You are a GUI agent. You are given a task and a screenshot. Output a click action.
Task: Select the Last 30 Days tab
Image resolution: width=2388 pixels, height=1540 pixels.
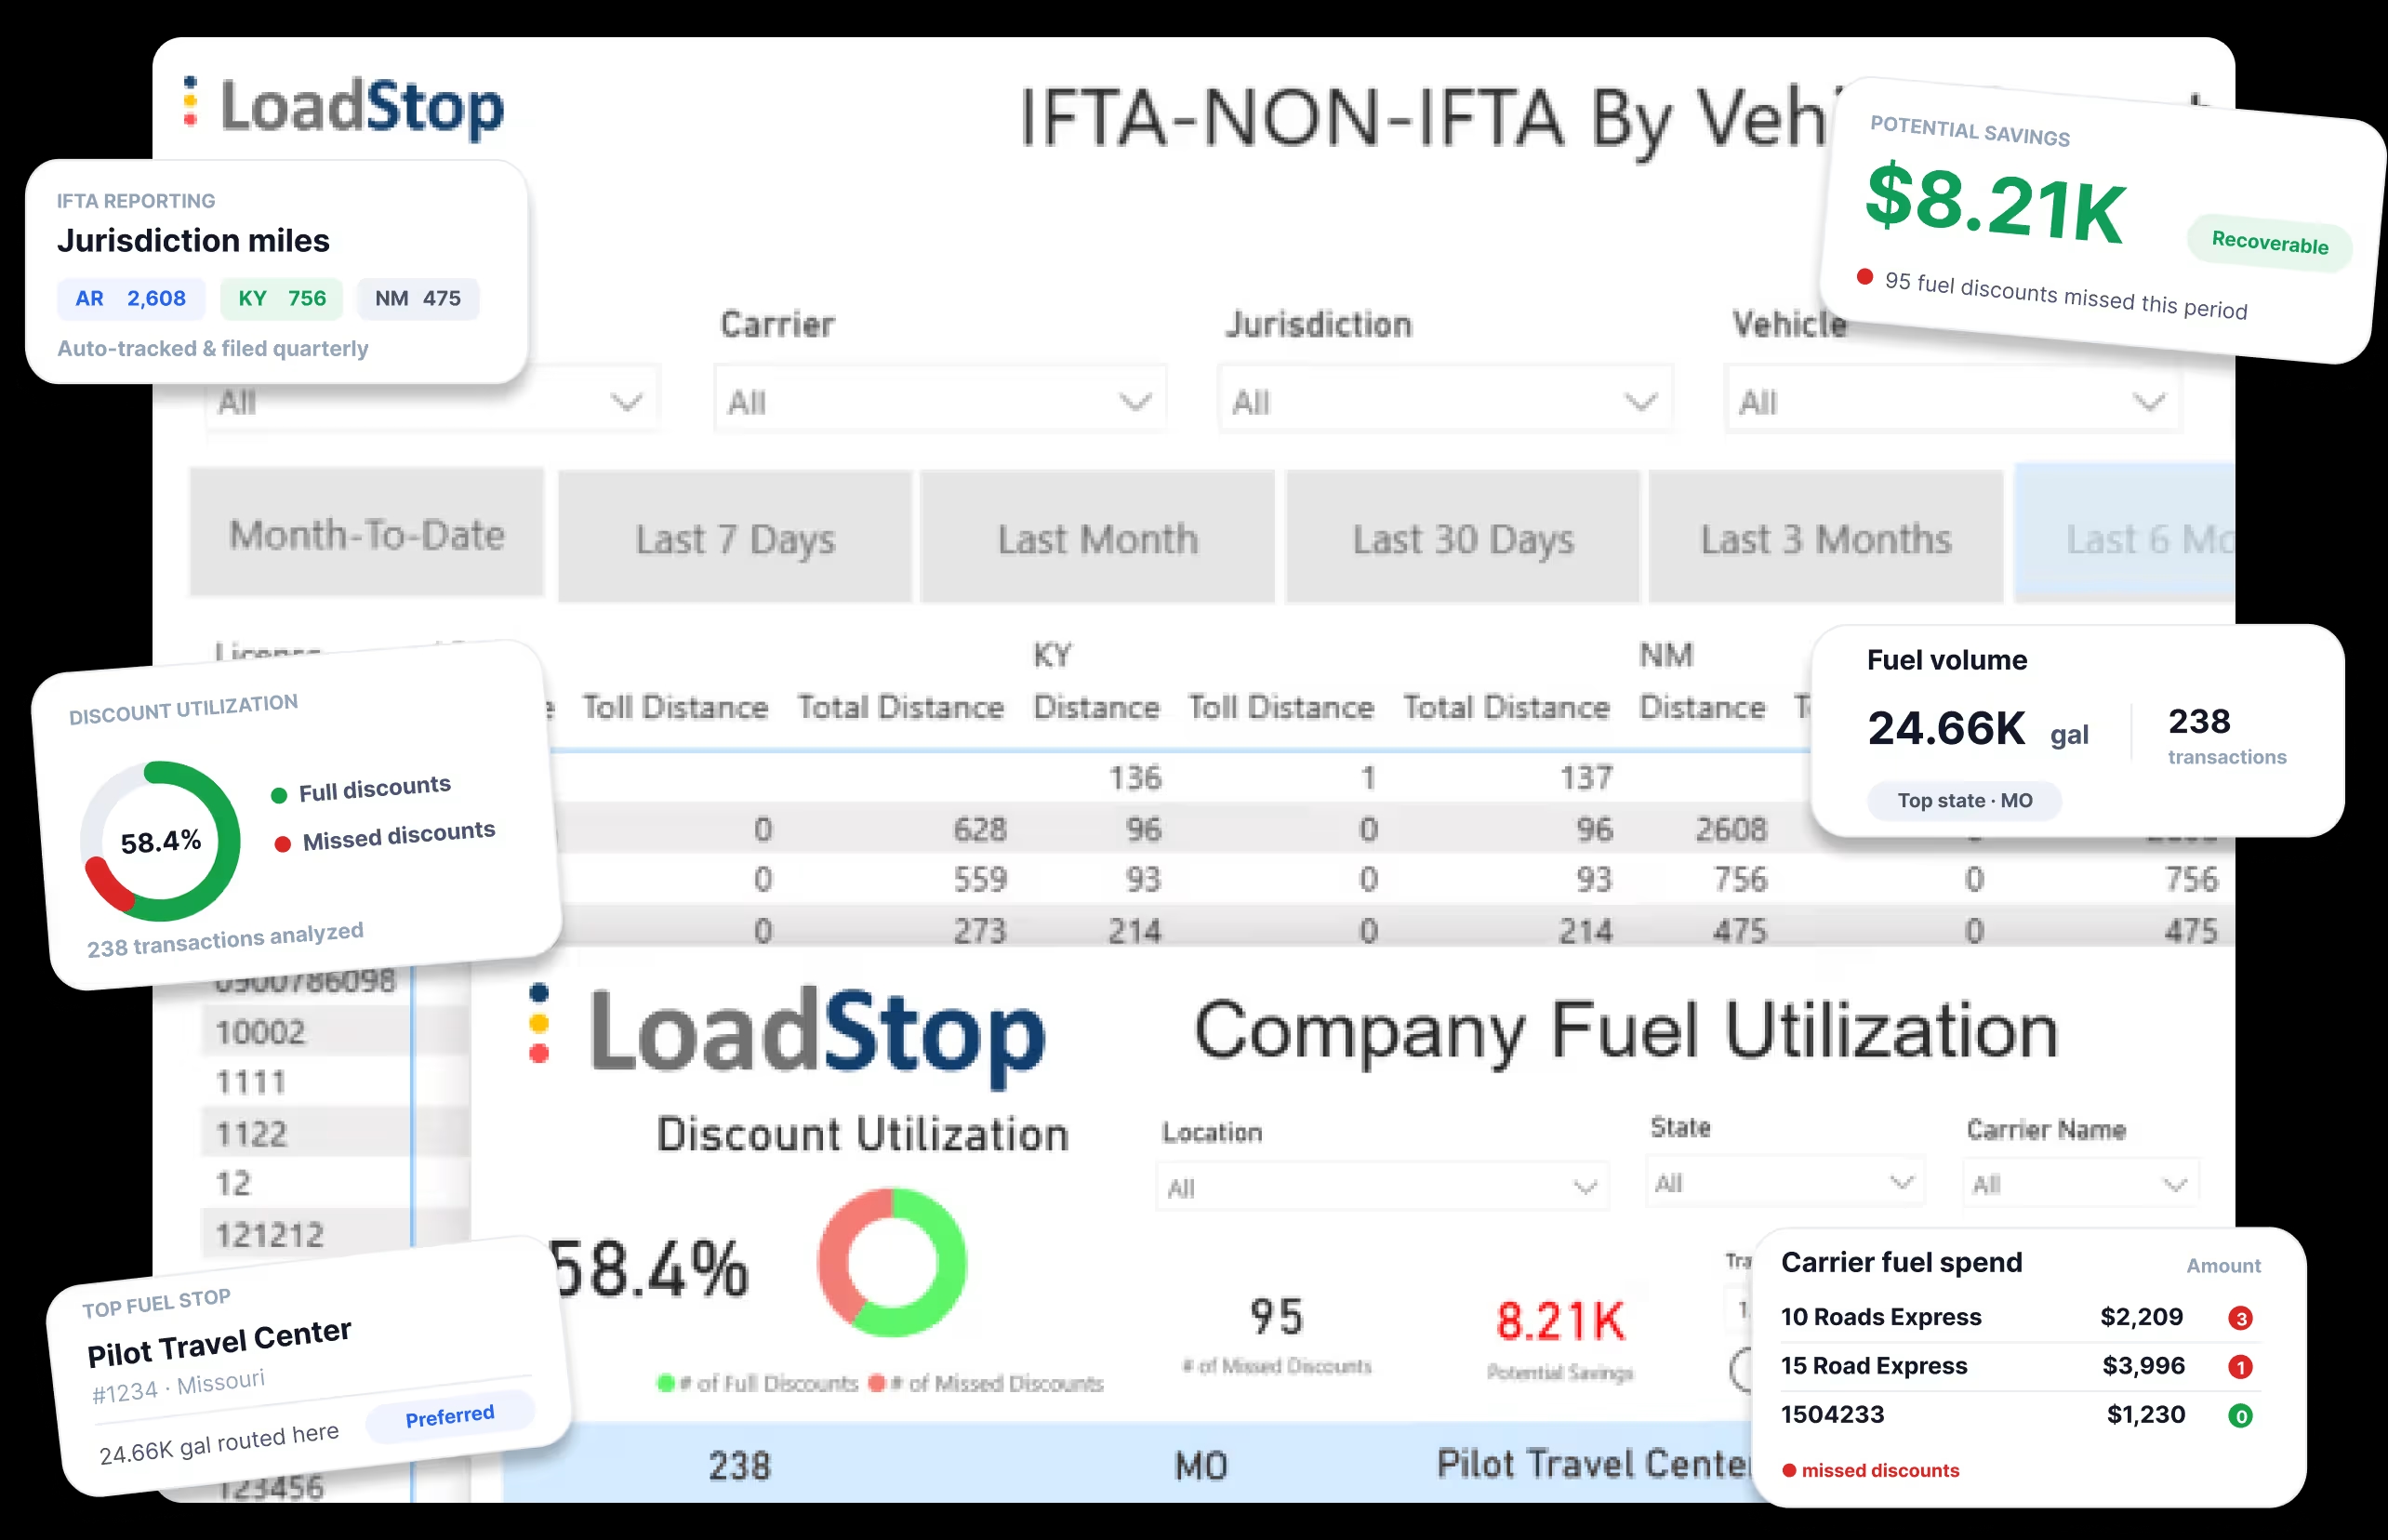1462,537
